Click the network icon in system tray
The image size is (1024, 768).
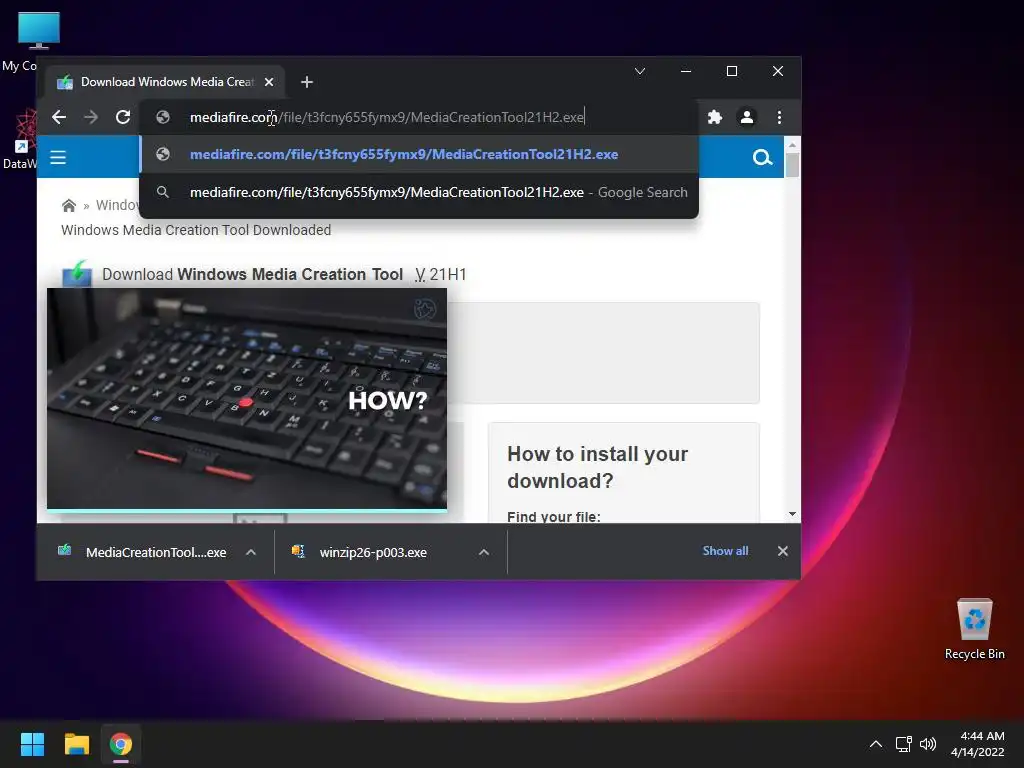[x=904, y=744]
